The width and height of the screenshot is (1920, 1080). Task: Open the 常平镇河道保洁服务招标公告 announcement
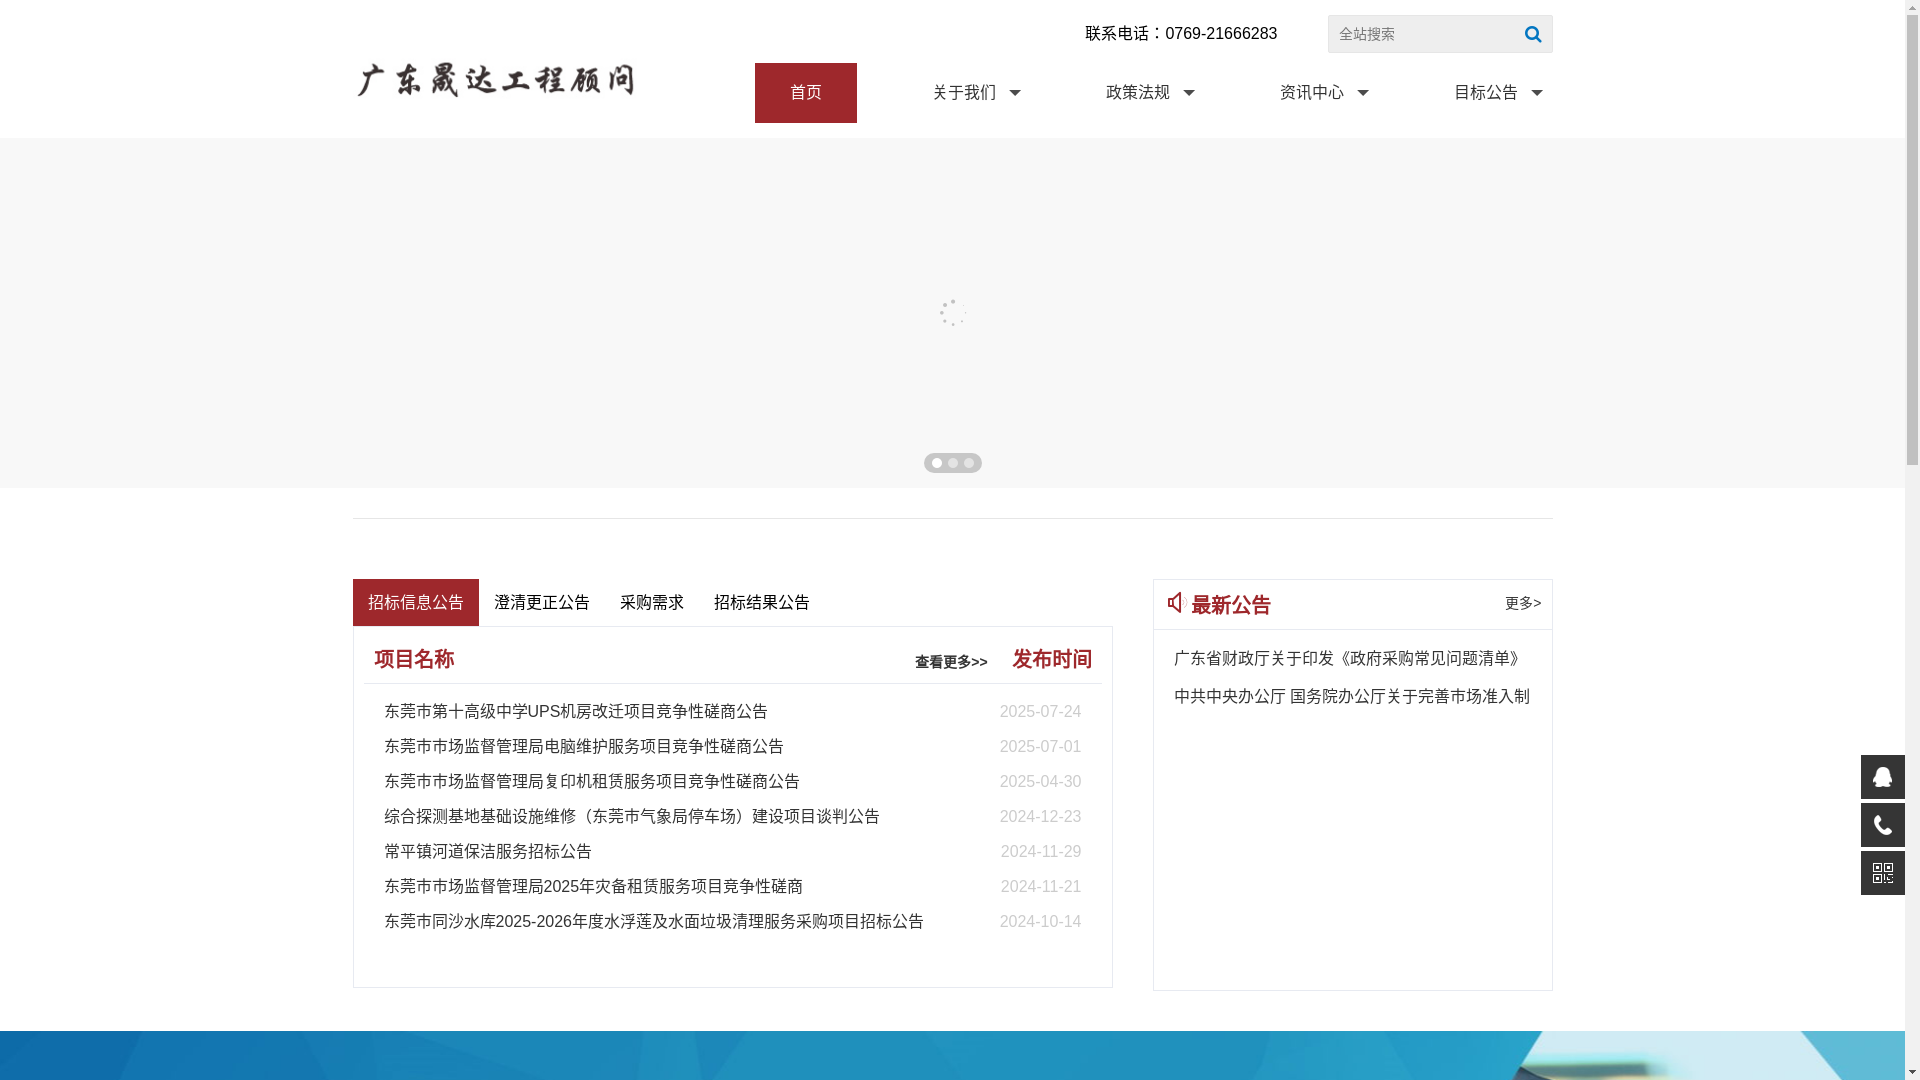(x=487, y=851)
